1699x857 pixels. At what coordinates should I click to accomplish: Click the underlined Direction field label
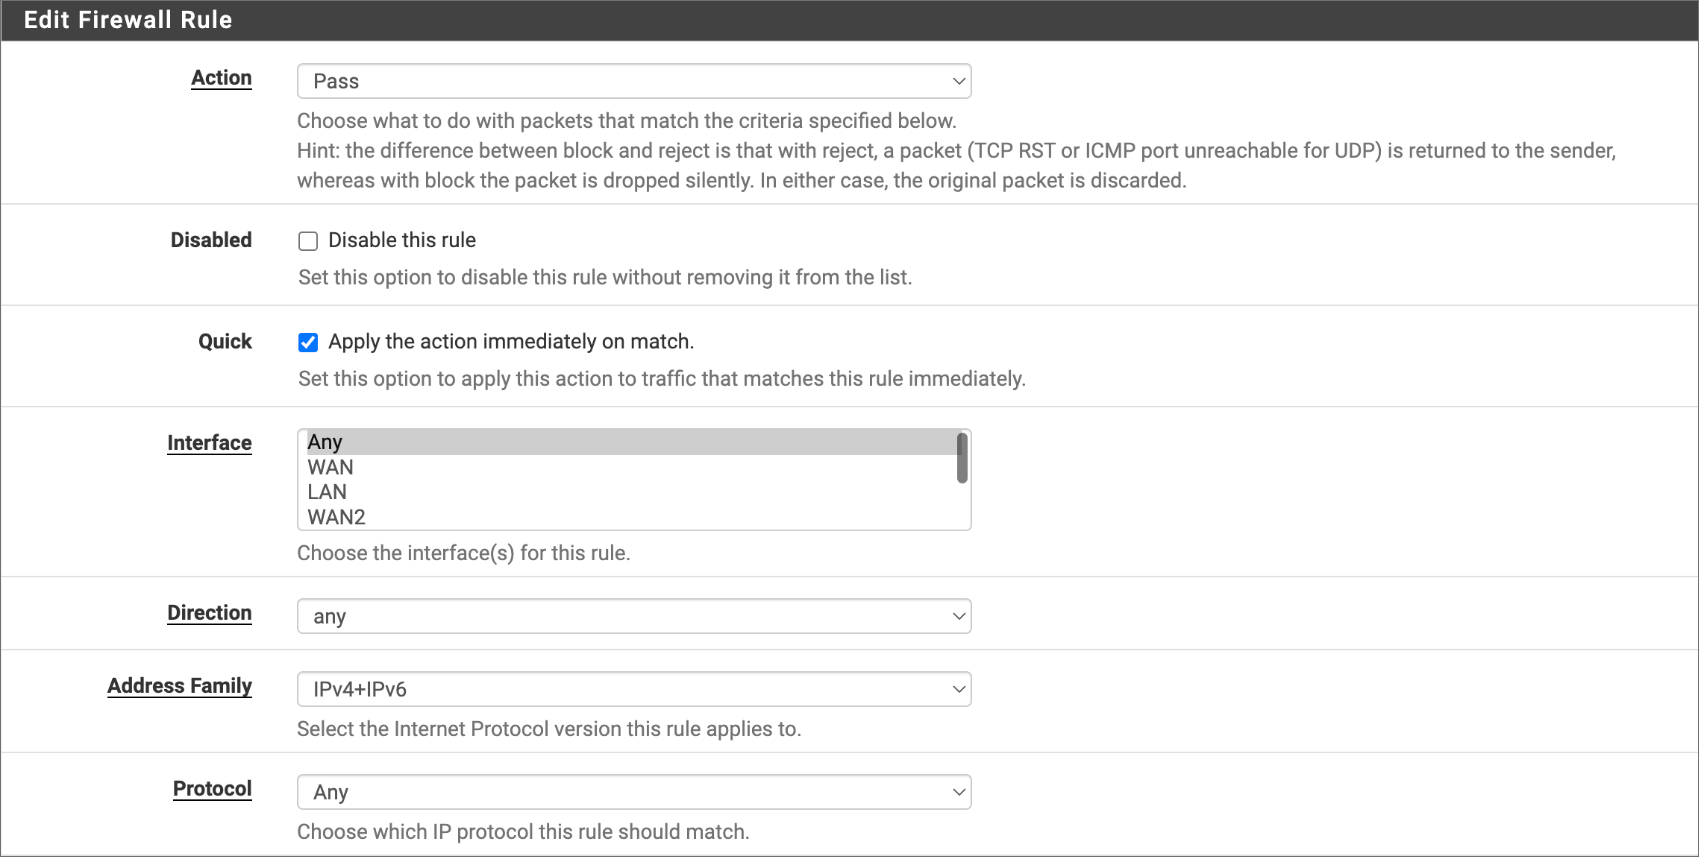point(209,613)
